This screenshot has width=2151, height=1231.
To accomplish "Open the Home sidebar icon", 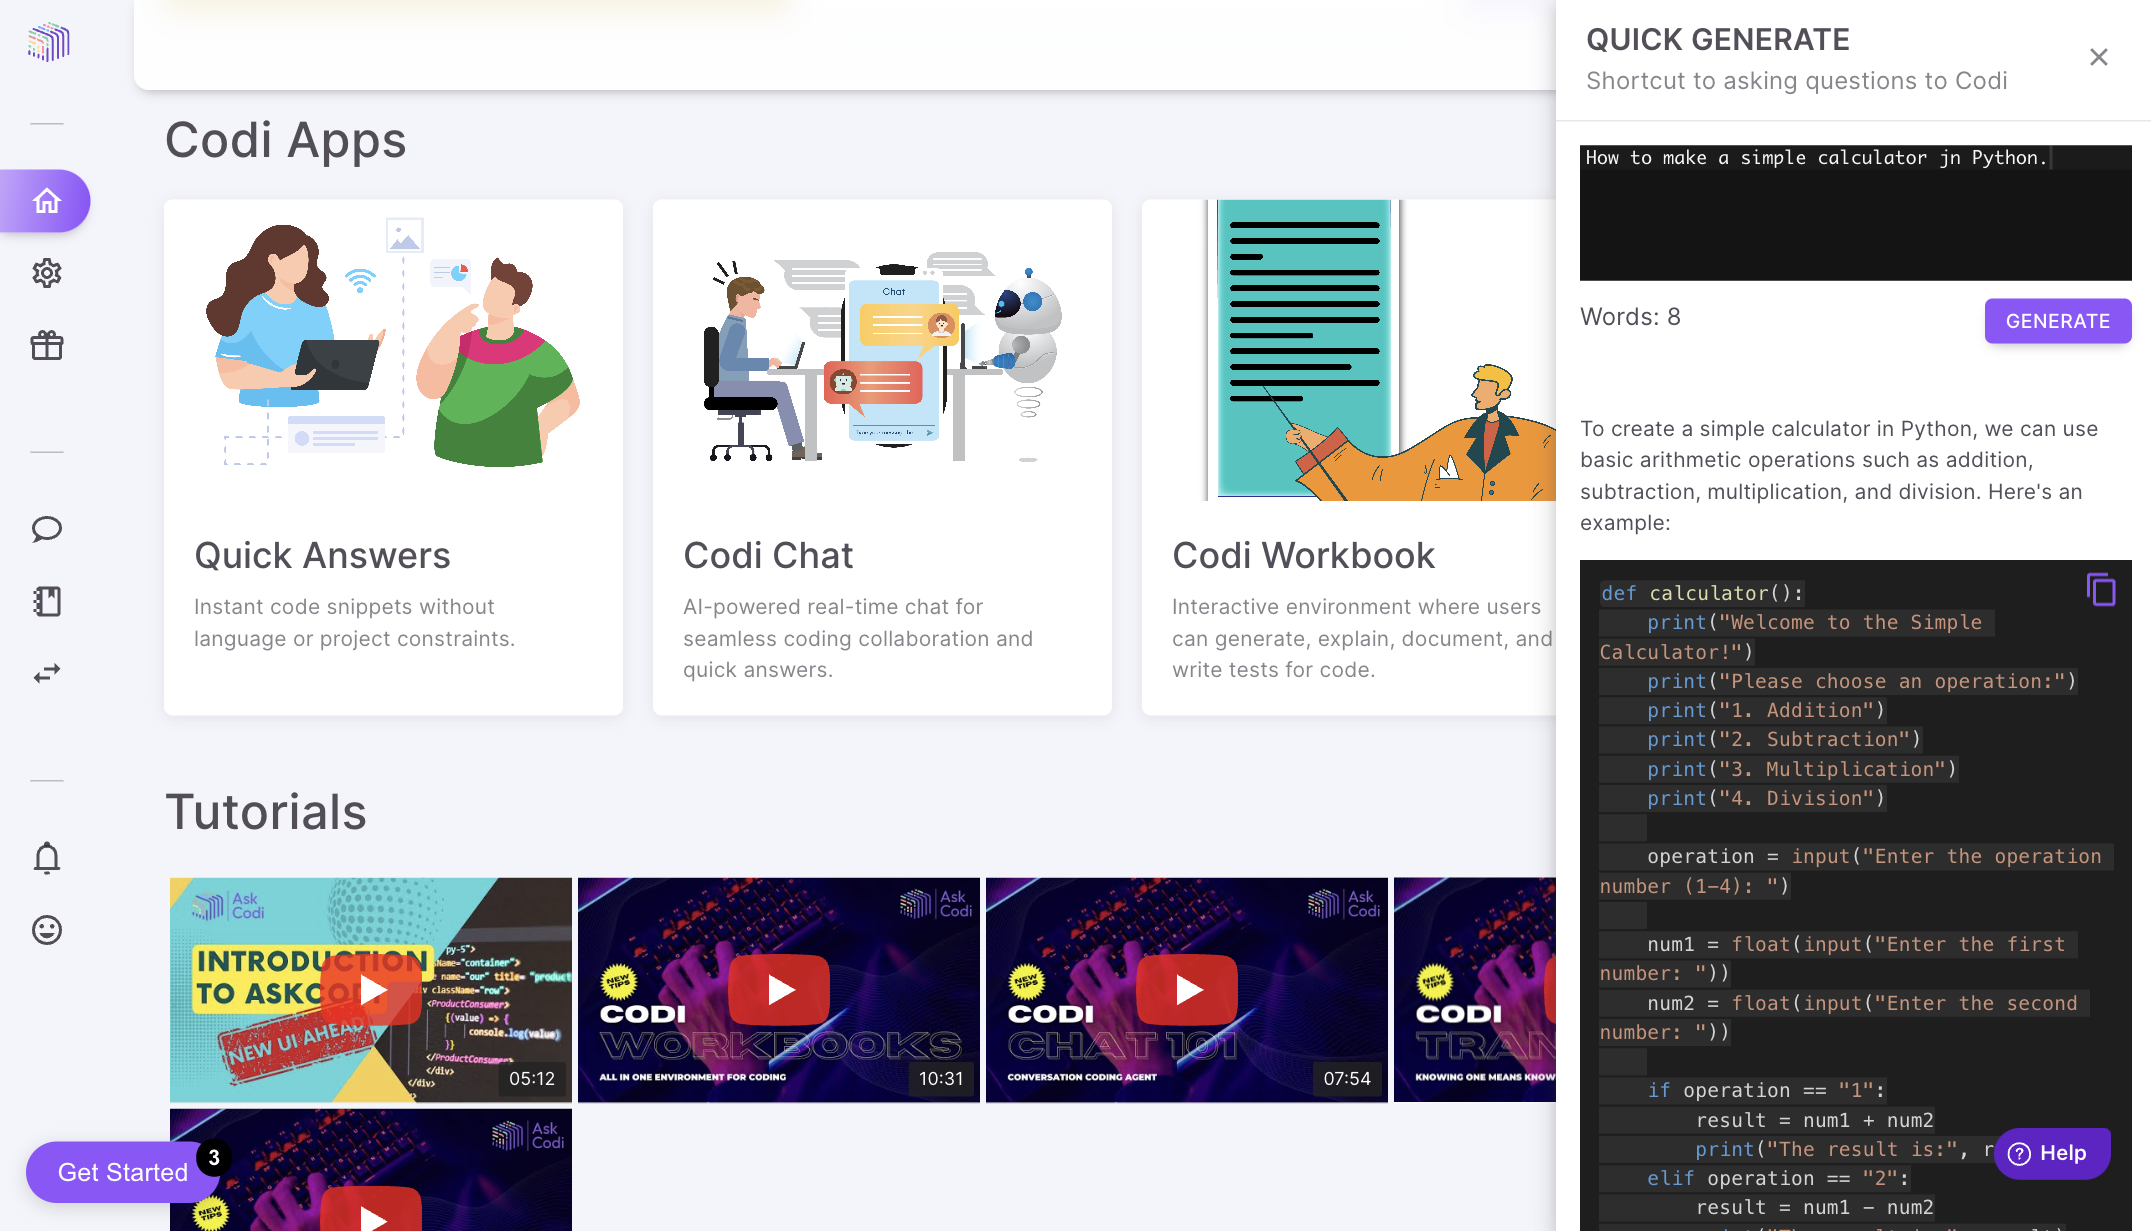I will [46, 201].
